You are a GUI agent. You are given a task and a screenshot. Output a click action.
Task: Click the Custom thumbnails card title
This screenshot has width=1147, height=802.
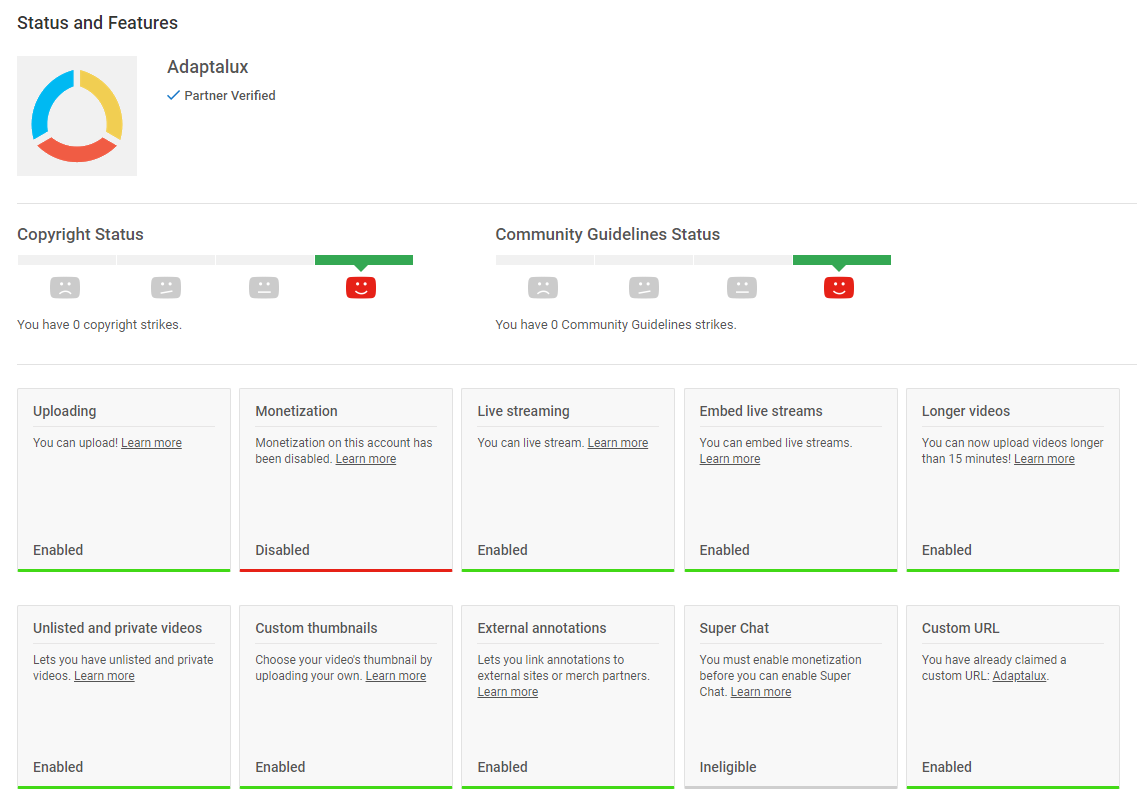point(316,629)
